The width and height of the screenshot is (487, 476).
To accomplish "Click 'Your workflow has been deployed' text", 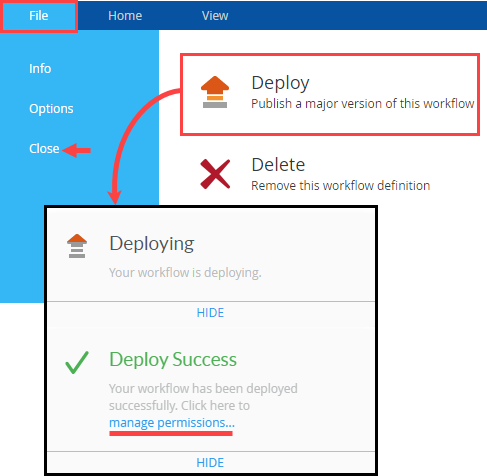I will pyautogui.click(x=203, y=389).
